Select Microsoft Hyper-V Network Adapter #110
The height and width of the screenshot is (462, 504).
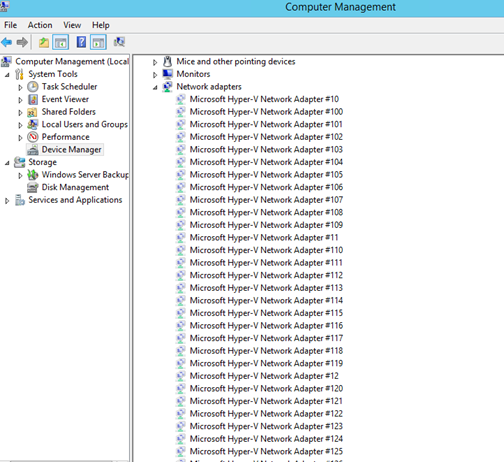coord(266,250)
